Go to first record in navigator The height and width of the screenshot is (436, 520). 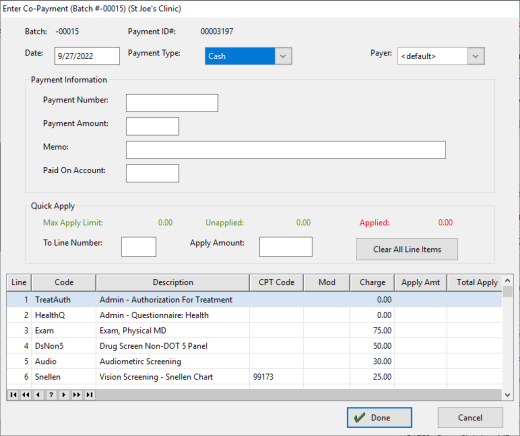point(13,395)
